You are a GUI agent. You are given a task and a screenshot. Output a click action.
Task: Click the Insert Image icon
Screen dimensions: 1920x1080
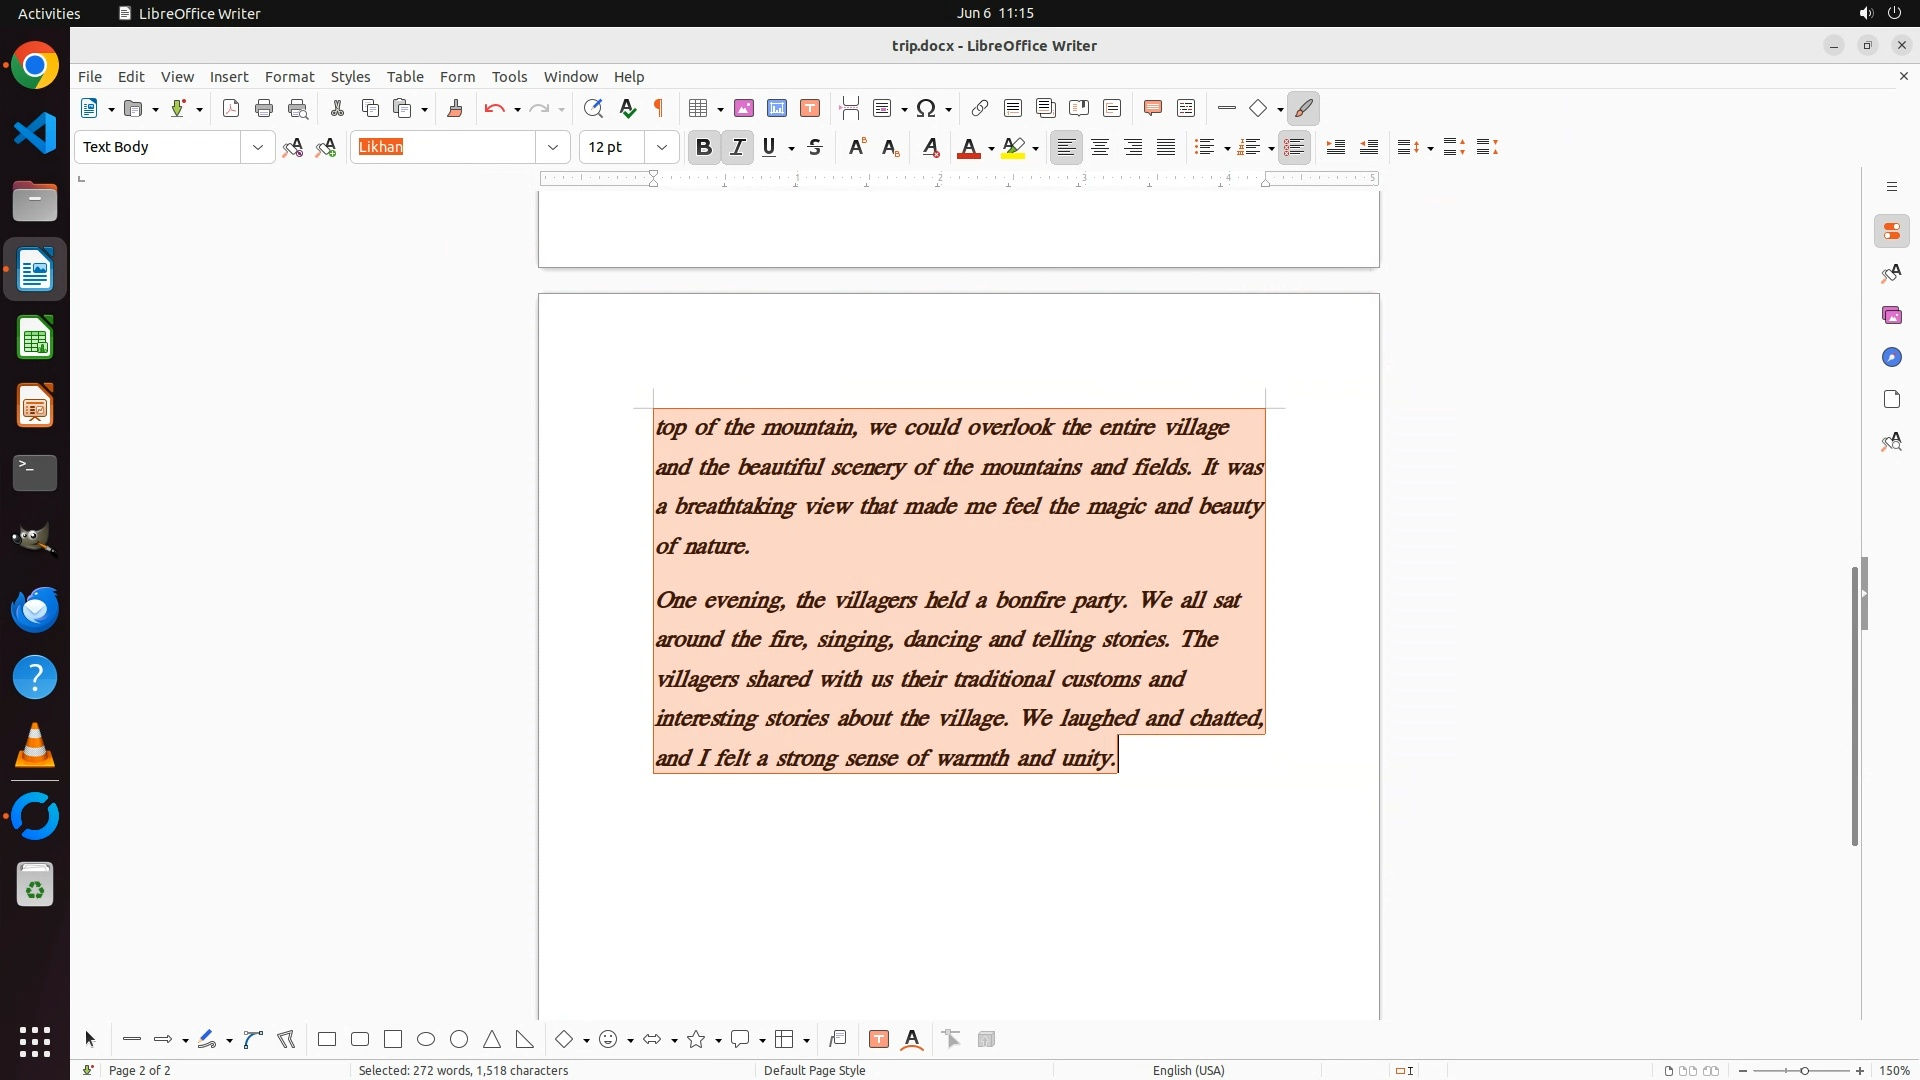coord(744,109)
